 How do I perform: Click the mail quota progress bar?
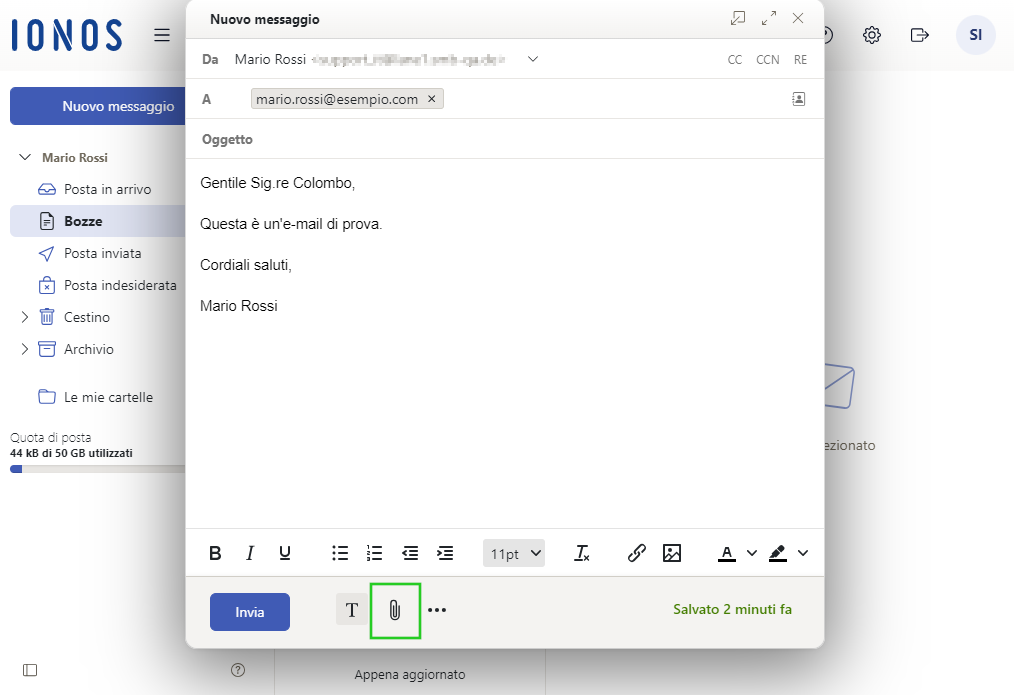pyautogui.click(x=98, y=469)
